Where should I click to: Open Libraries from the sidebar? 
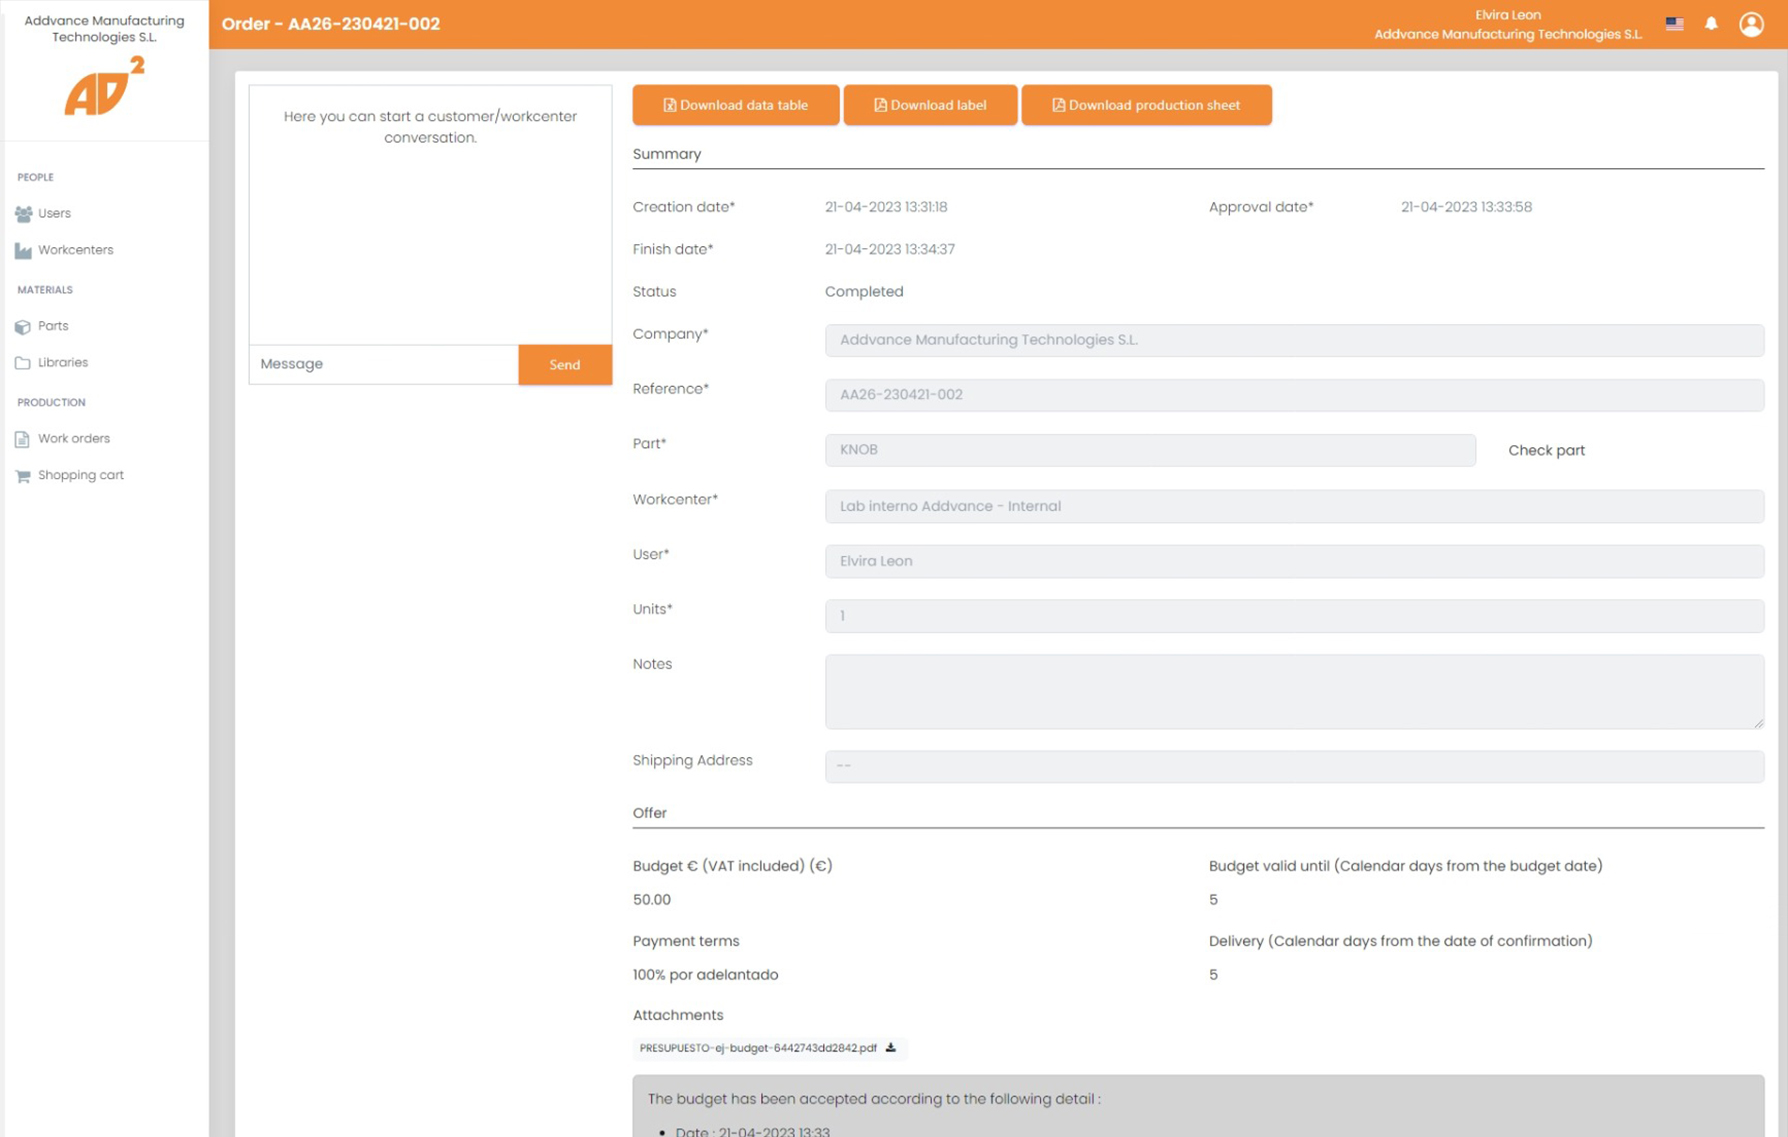click(62, 363)
